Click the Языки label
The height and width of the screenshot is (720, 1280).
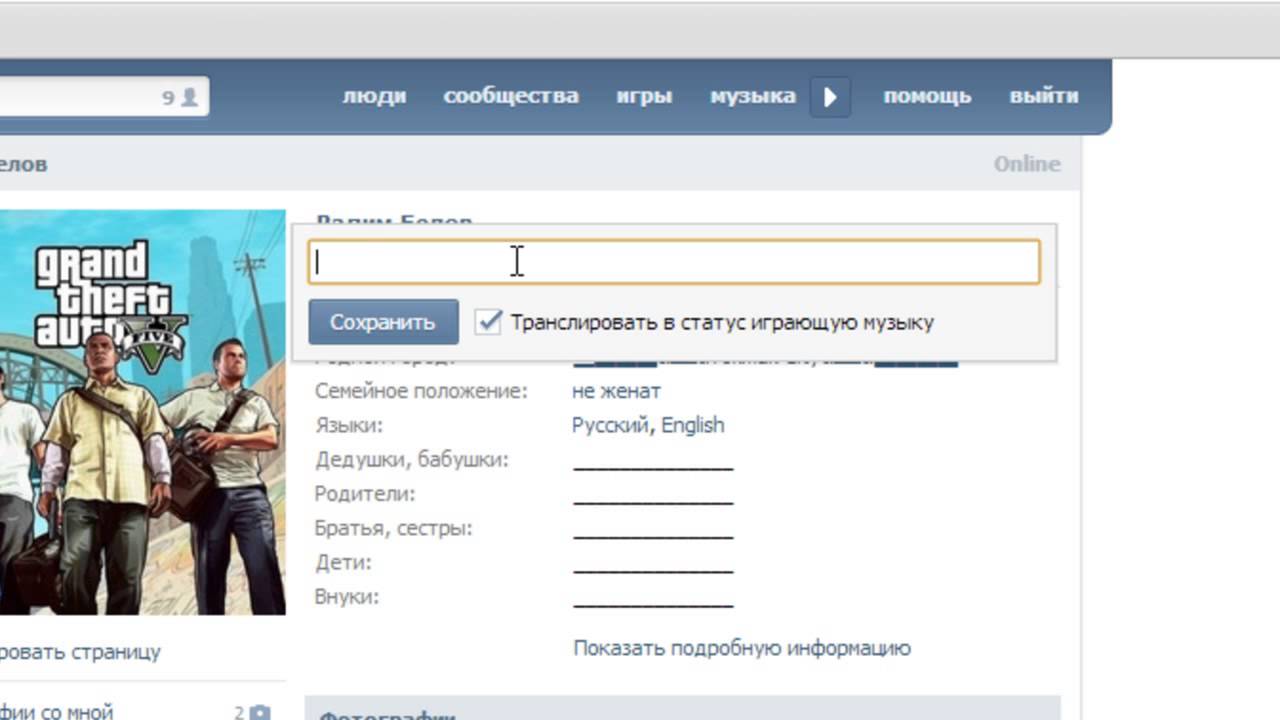pos(349,426)
